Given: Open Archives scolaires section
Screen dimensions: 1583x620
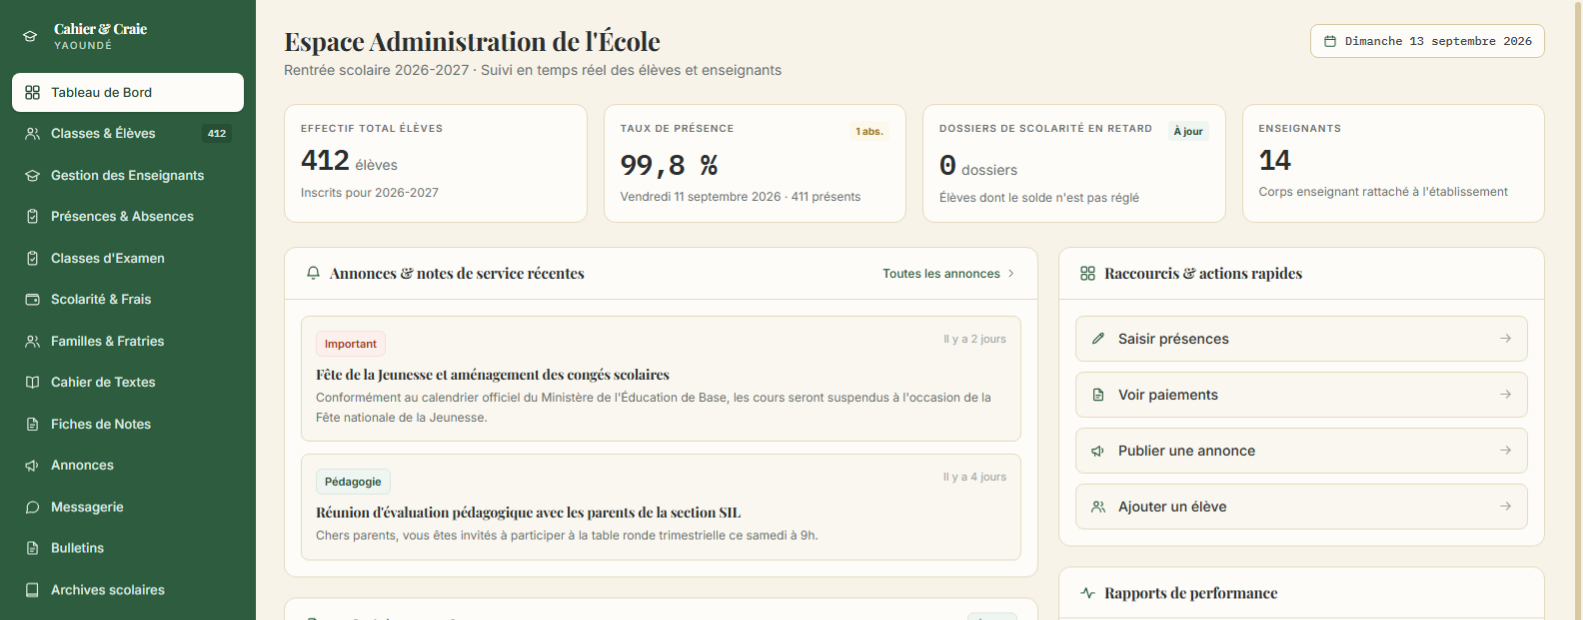Looking at the screenshot, I should pyautogui.click(x=128, y=590).
